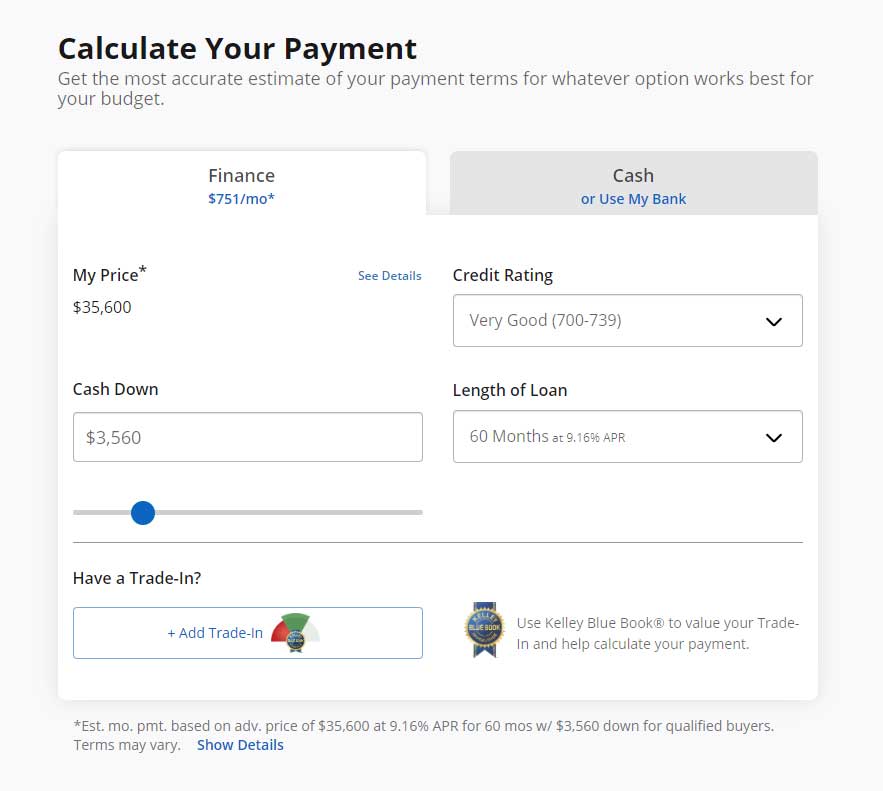Click the Length of Loan chevron arrow

(x=773, y=437)
